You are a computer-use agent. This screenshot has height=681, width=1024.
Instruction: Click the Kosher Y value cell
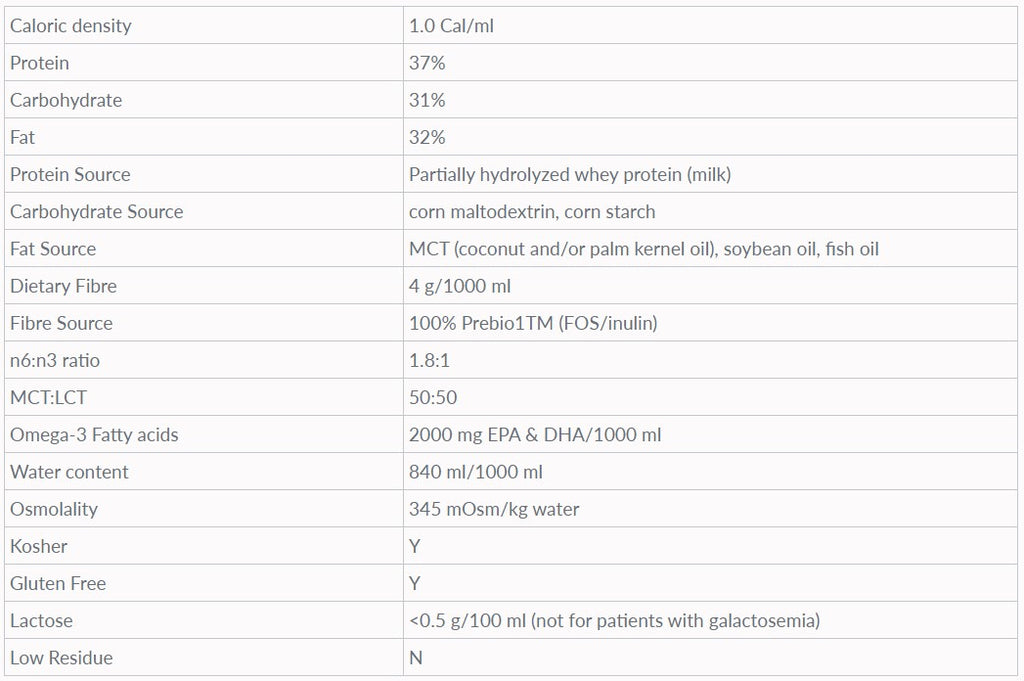click(x=415, y=546)
